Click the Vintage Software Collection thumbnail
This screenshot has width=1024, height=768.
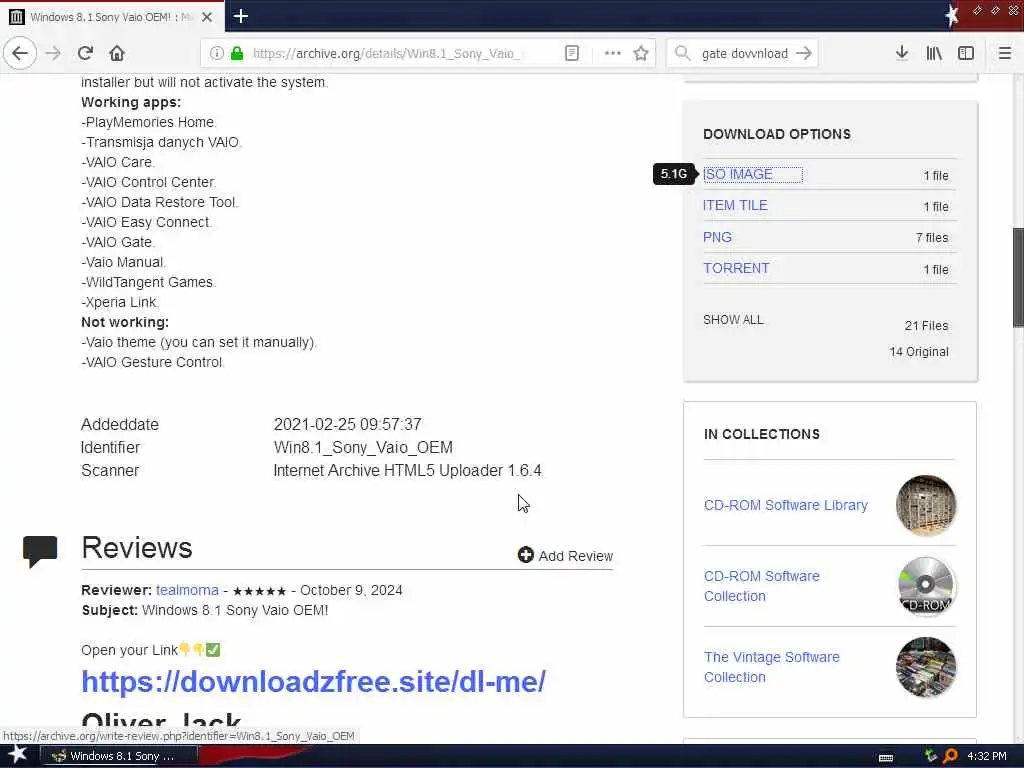[926, 667]
